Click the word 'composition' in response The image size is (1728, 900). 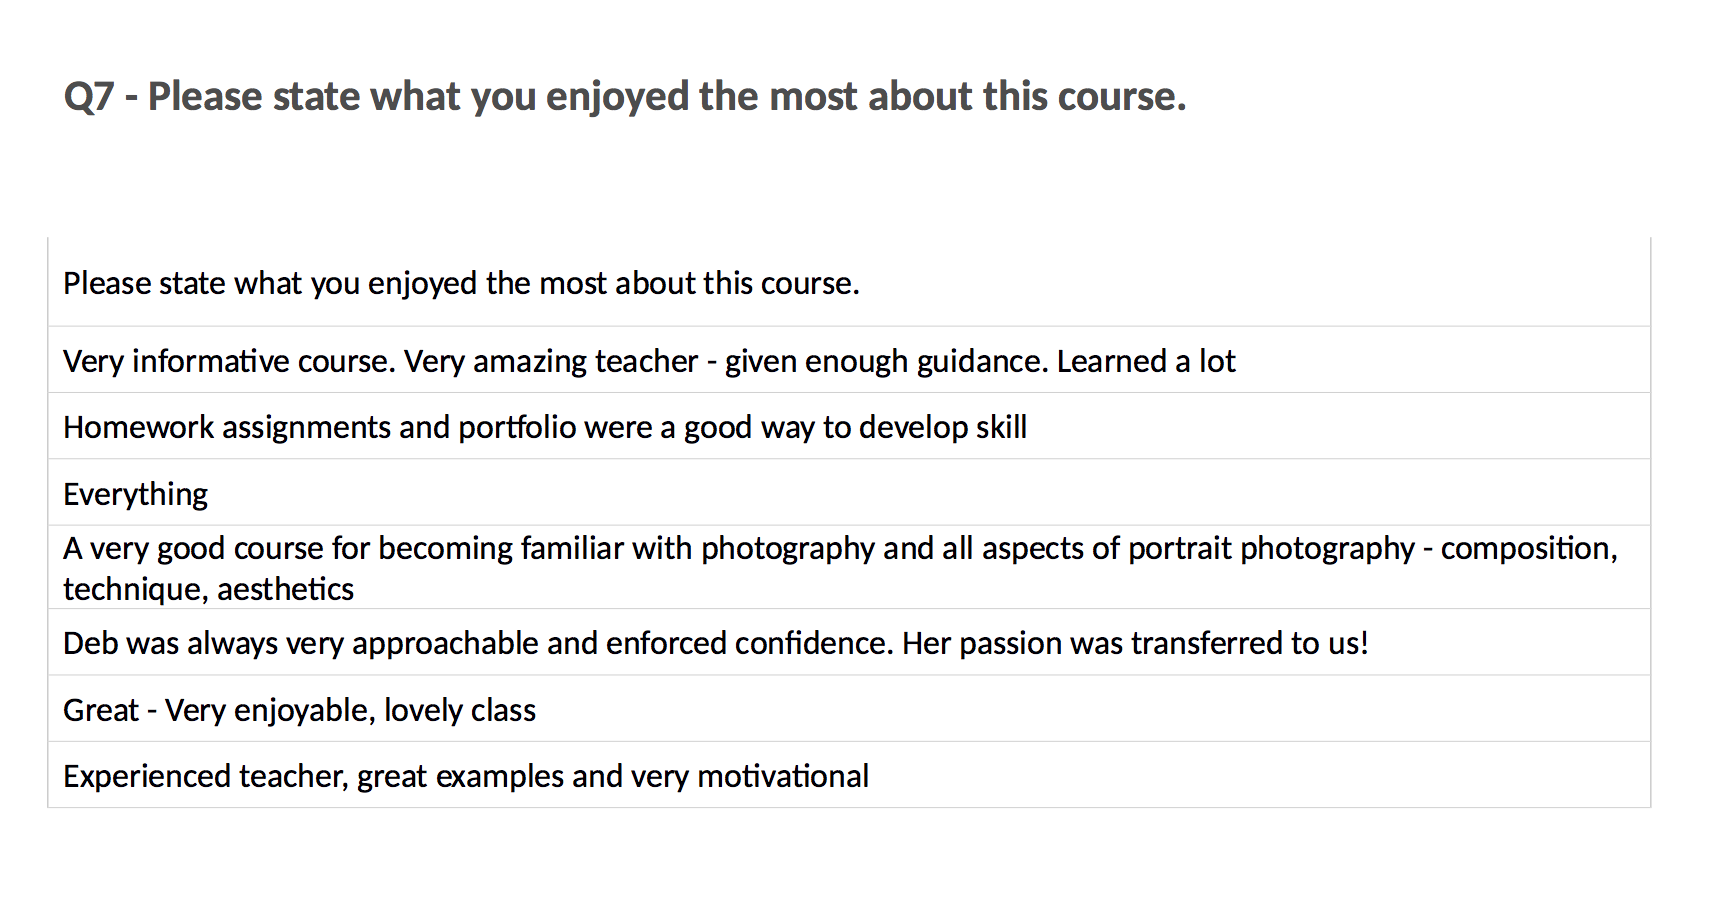point(1528,549)
